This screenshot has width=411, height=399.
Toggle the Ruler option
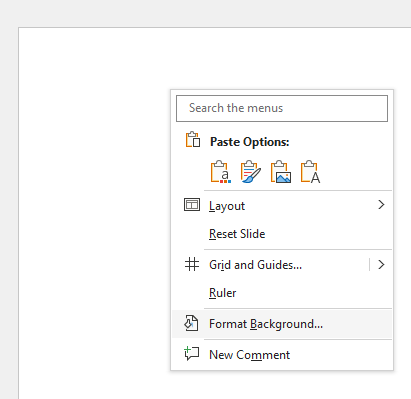coord(282,293)
